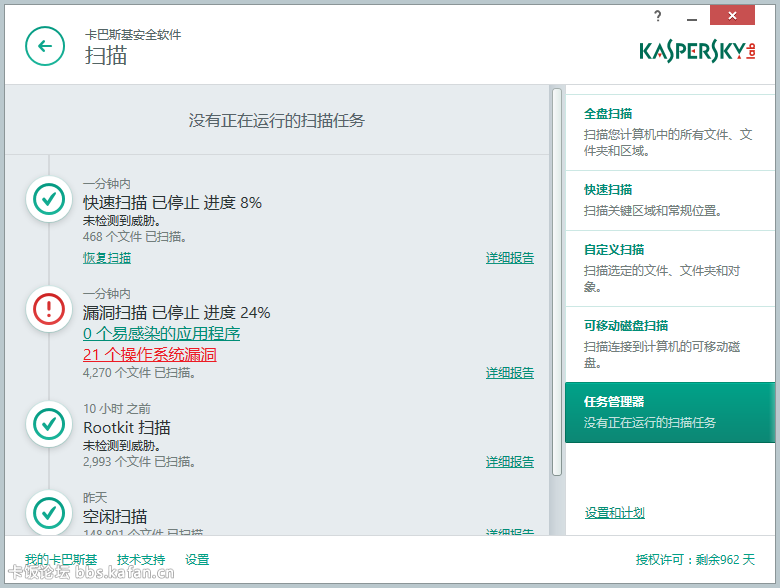
Task: Click the green checkmark icon for 快速扫描
Action: pyautogui.click(x=49, y=199)
